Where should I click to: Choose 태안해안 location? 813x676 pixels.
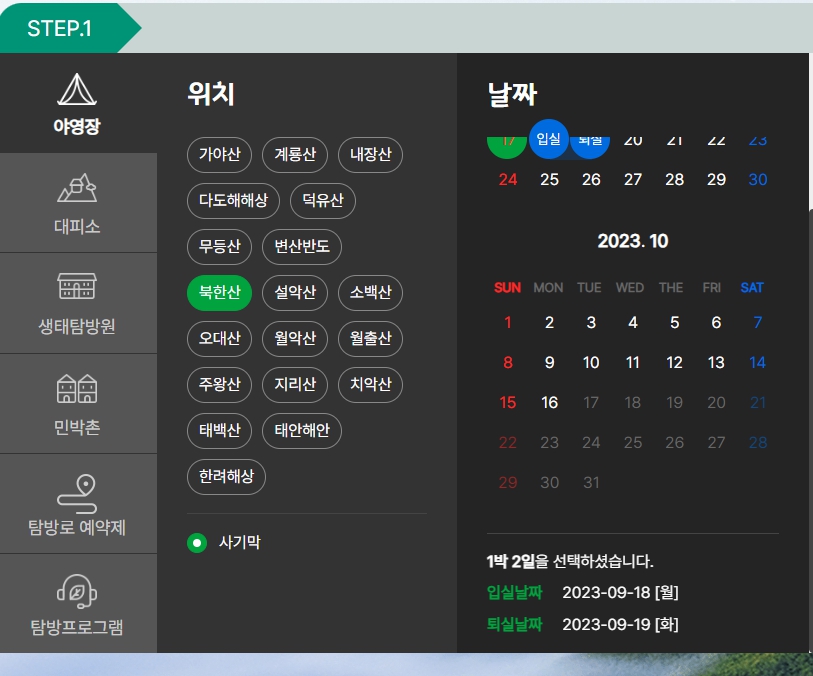(302, 431)
